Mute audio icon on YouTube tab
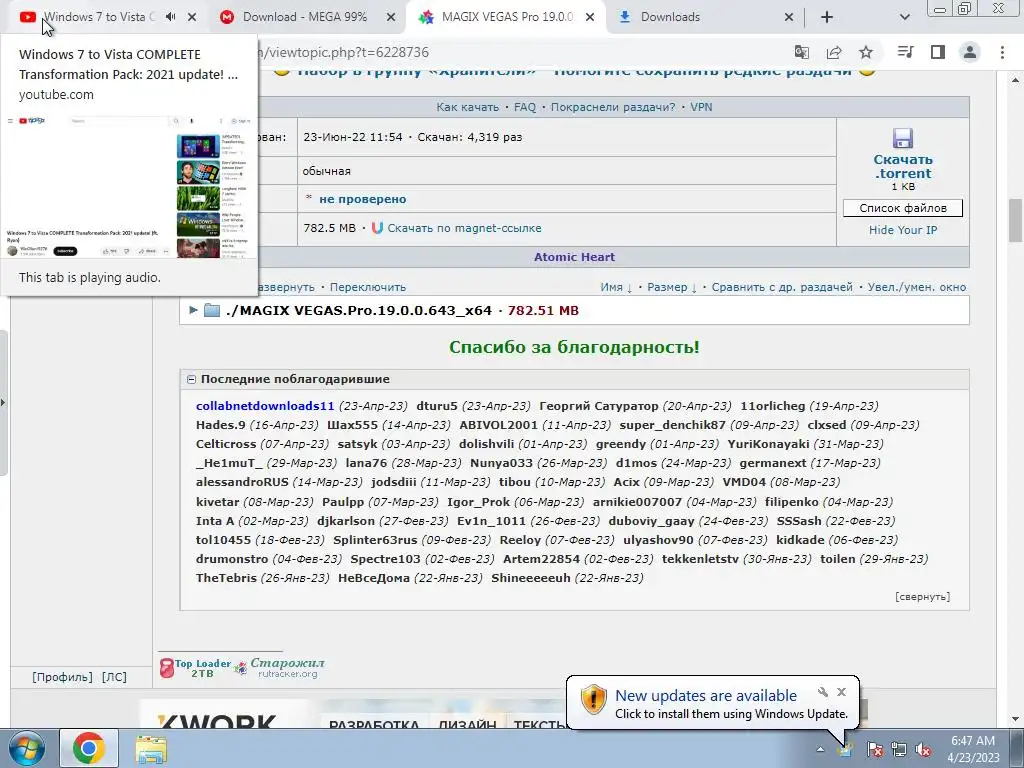The image size is (1024, 768). pos(171,17)
